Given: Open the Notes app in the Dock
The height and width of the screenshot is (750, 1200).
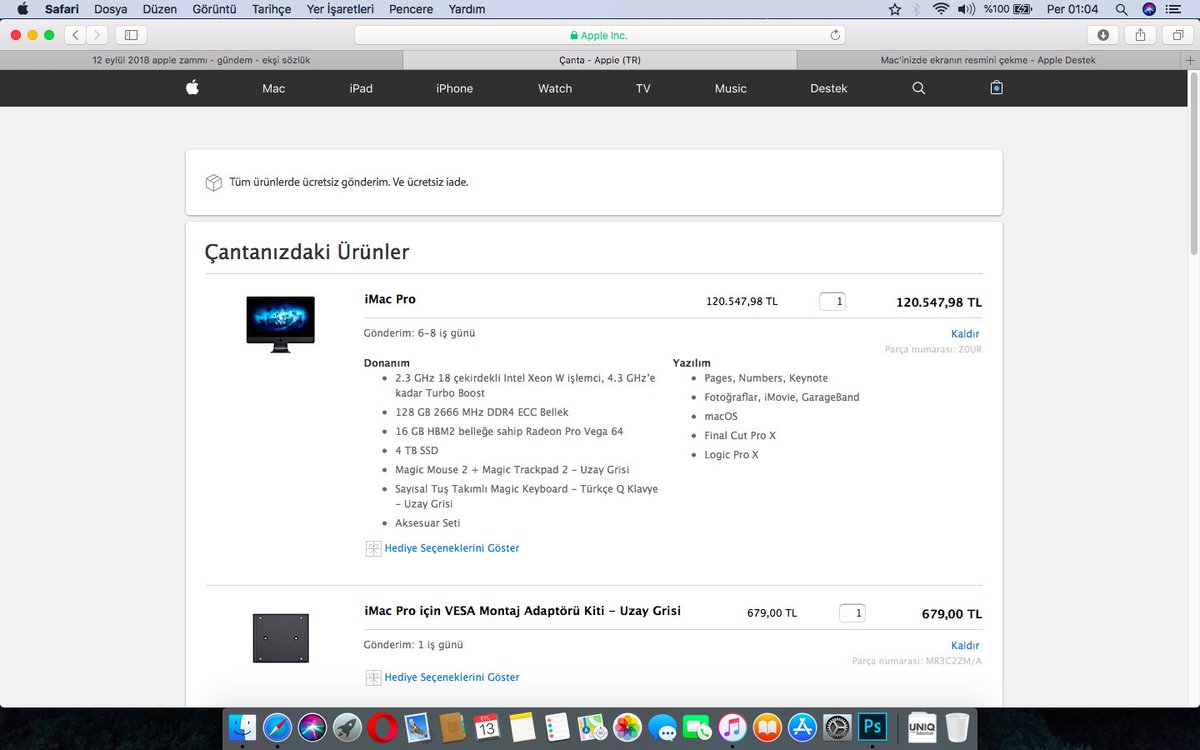Looking at the screenshot, I should pos(522,727).
